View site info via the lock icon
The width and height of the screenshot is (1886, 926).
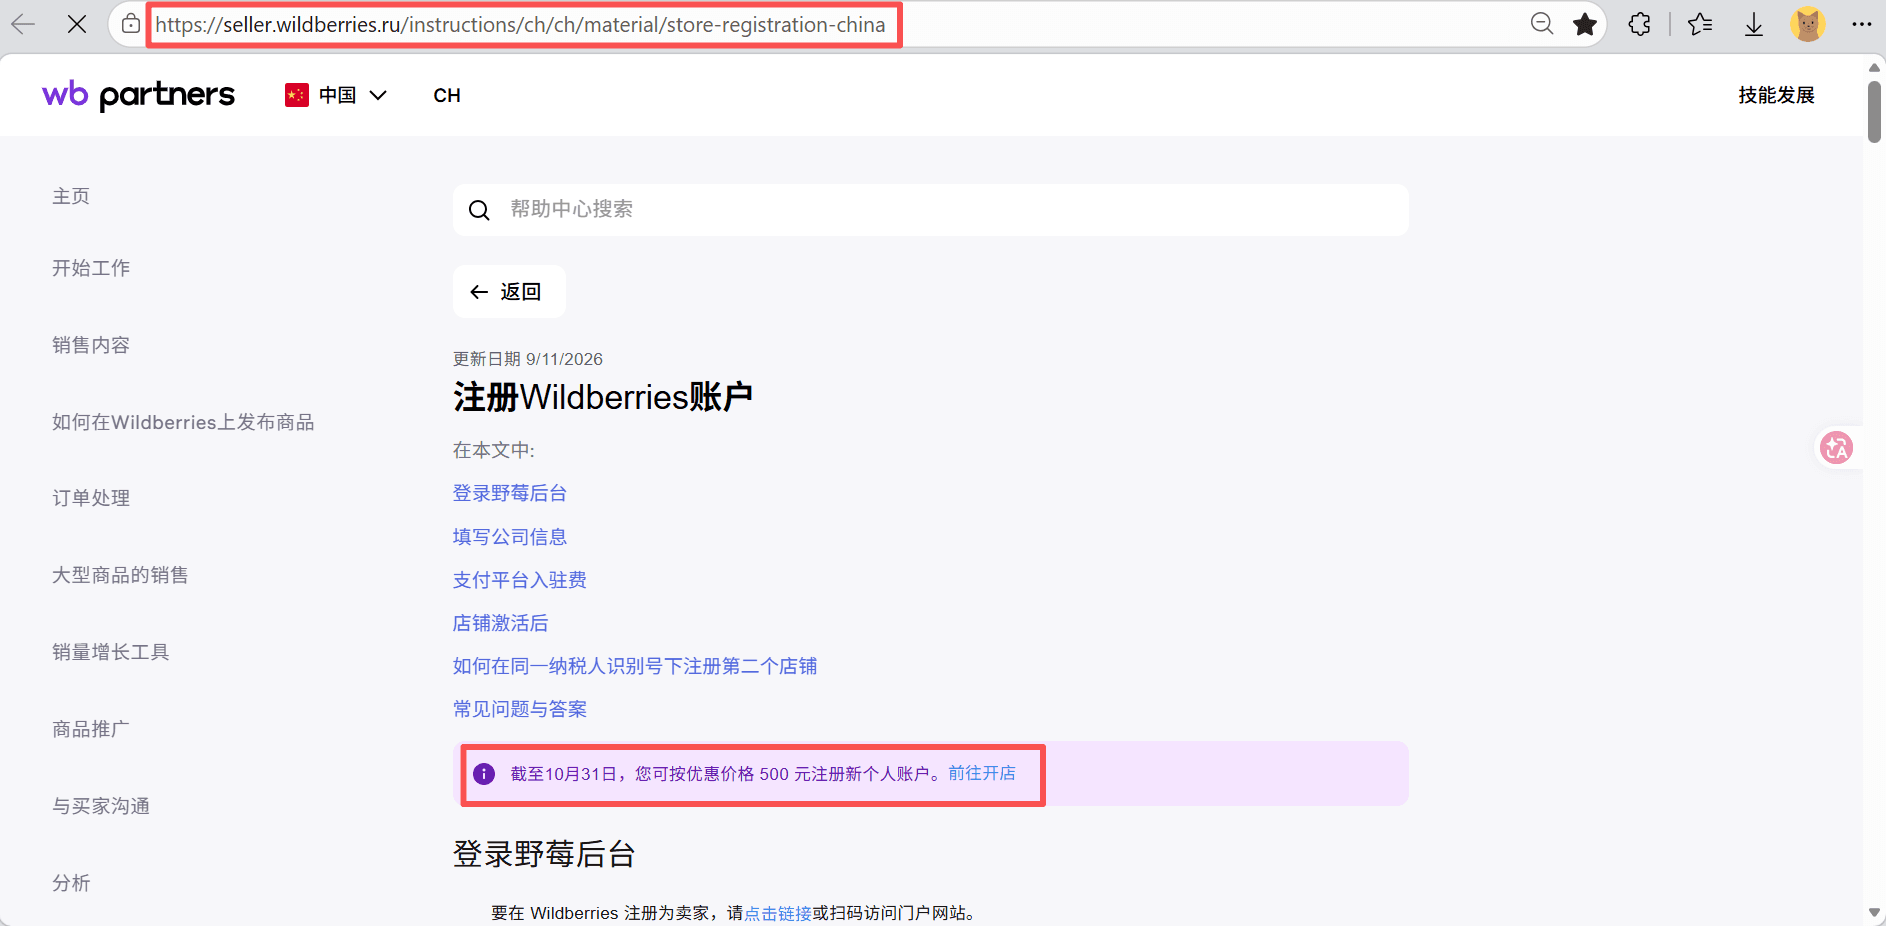tap(131, 24)
